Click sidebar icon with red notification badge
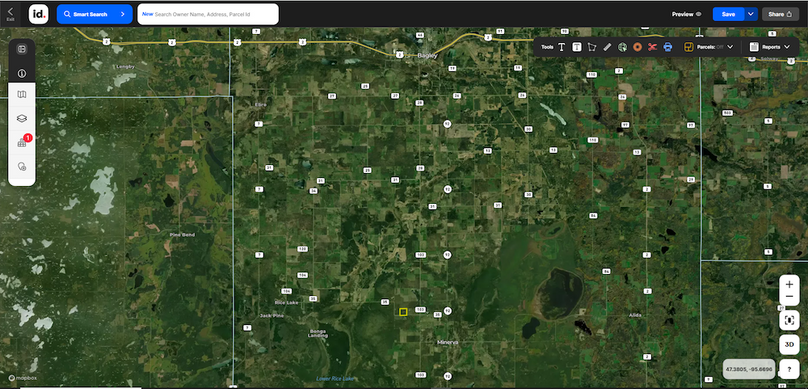Image resolution: width=808 pixels, height=389 pixels. tap(23, 142)
